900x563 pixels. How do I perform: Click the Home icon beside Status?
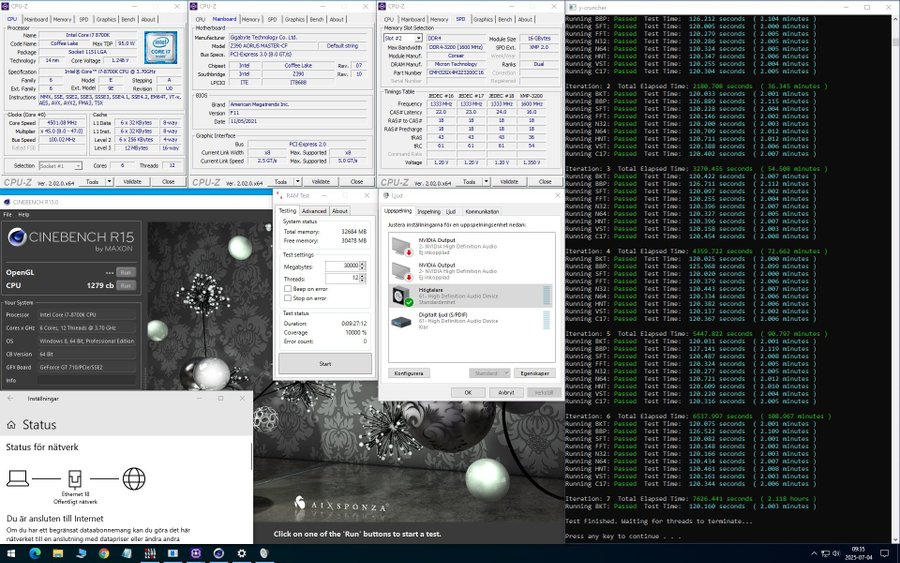coord(11,425)
